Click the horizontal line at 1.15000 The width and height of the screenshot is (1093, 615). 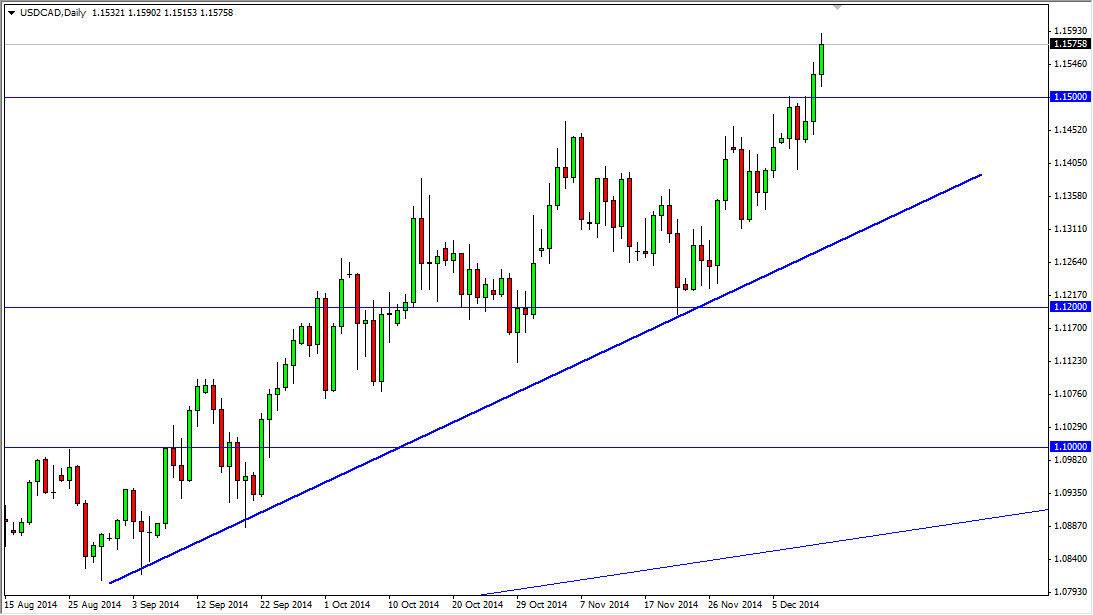point(300,96)
